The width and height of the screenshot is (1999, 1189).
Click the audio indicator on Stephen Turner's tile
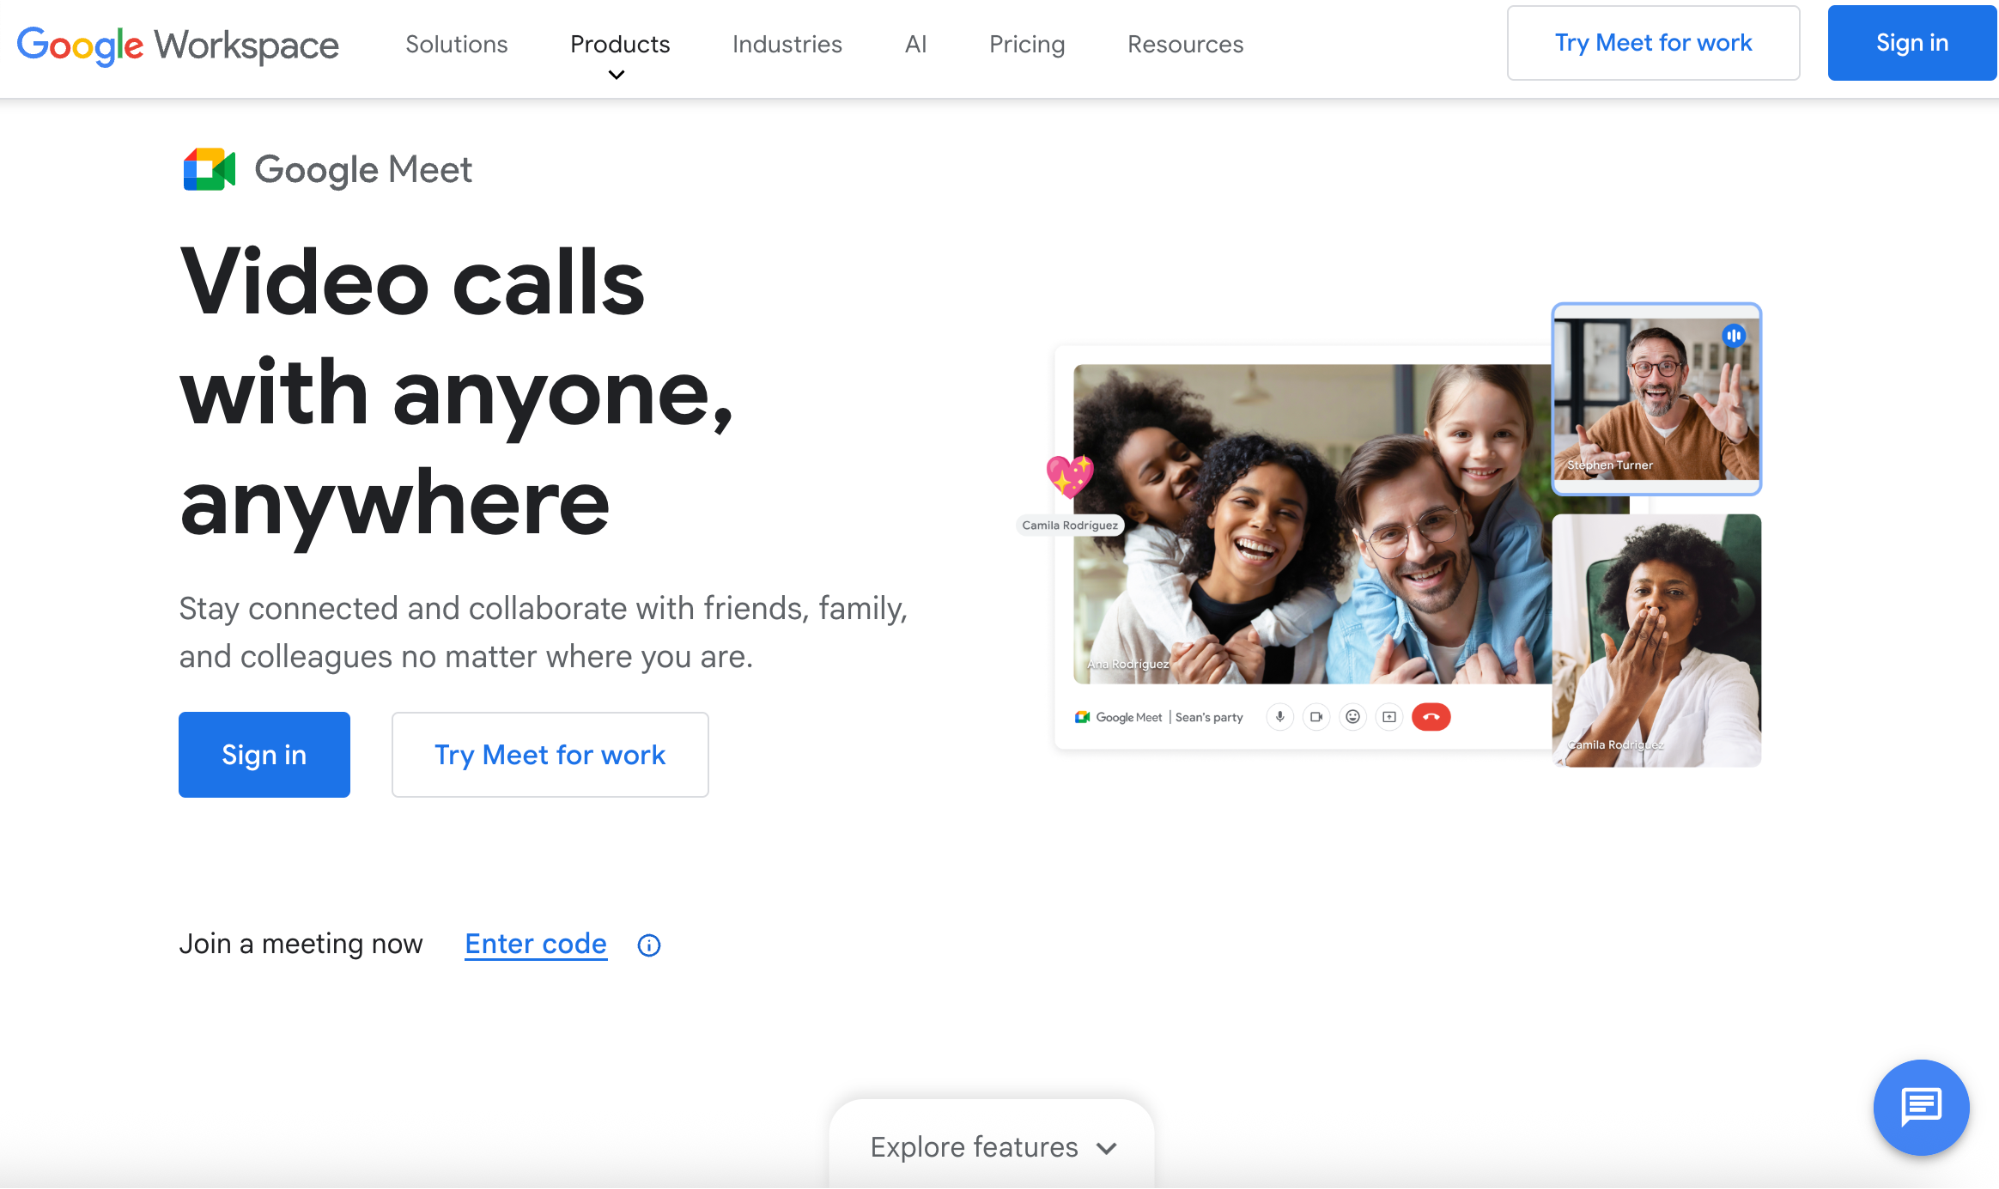tap(1735, 334)
